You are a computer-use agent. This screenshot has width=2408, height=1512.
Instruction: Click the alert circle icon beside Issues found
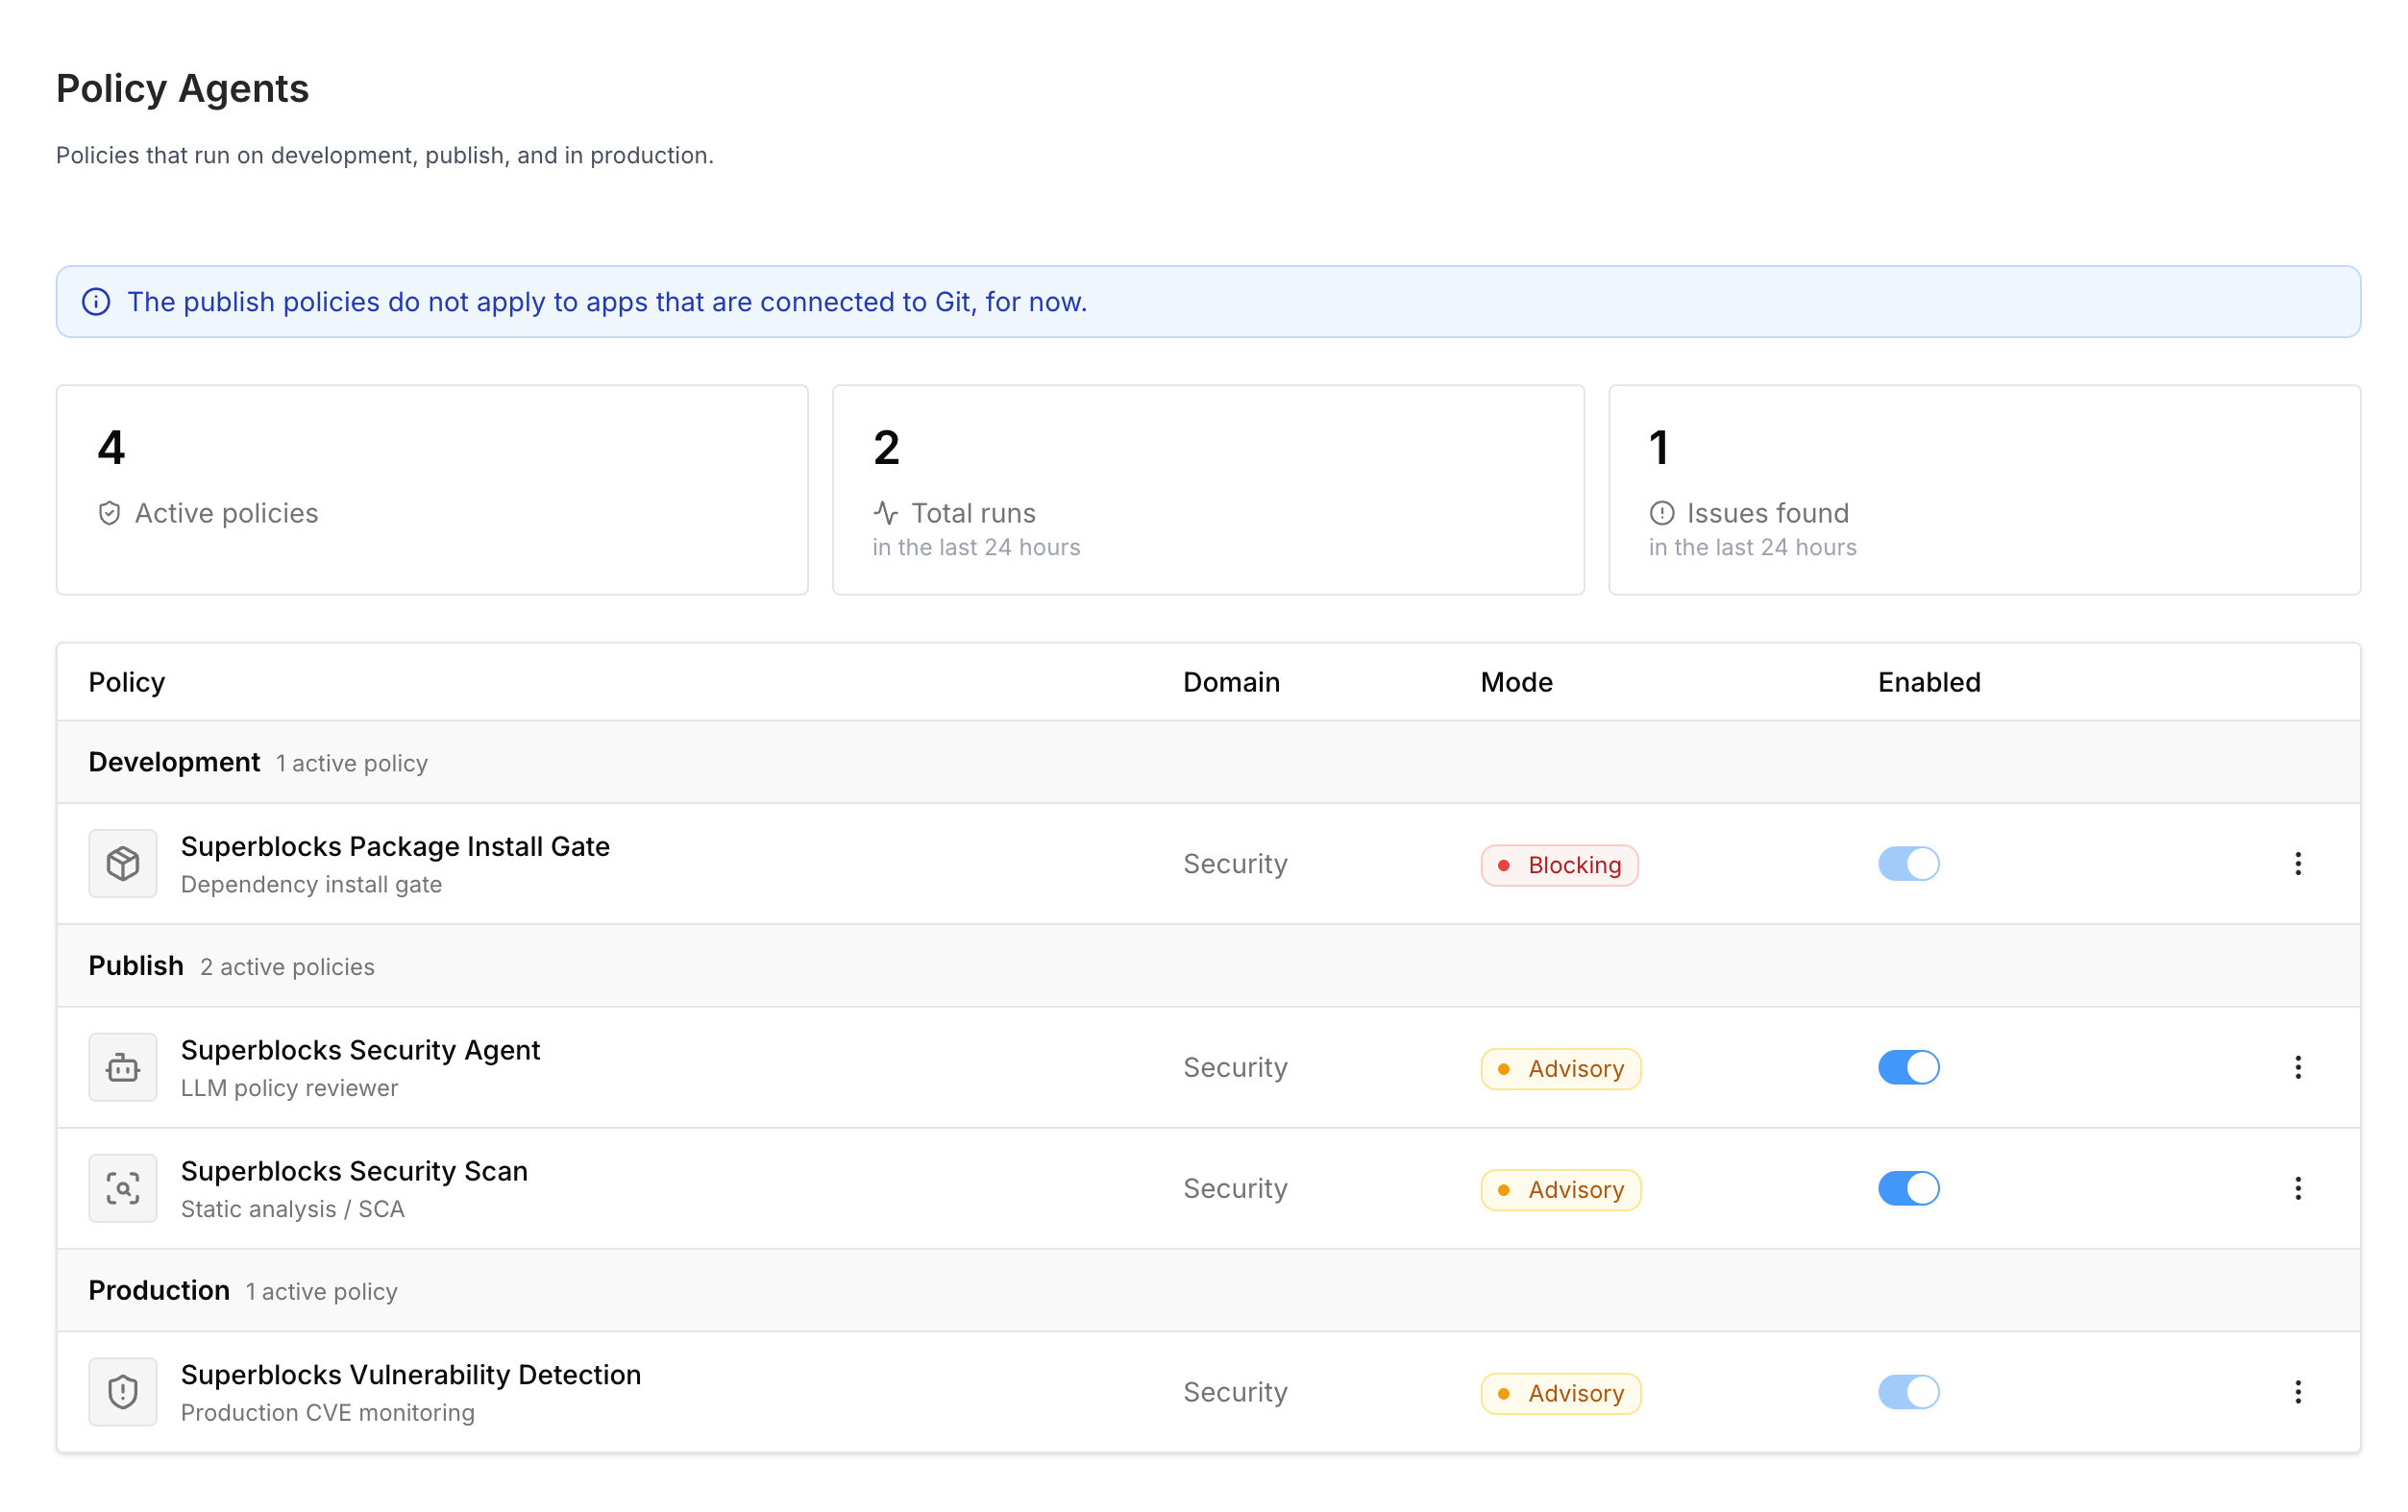click(1662, 513)
